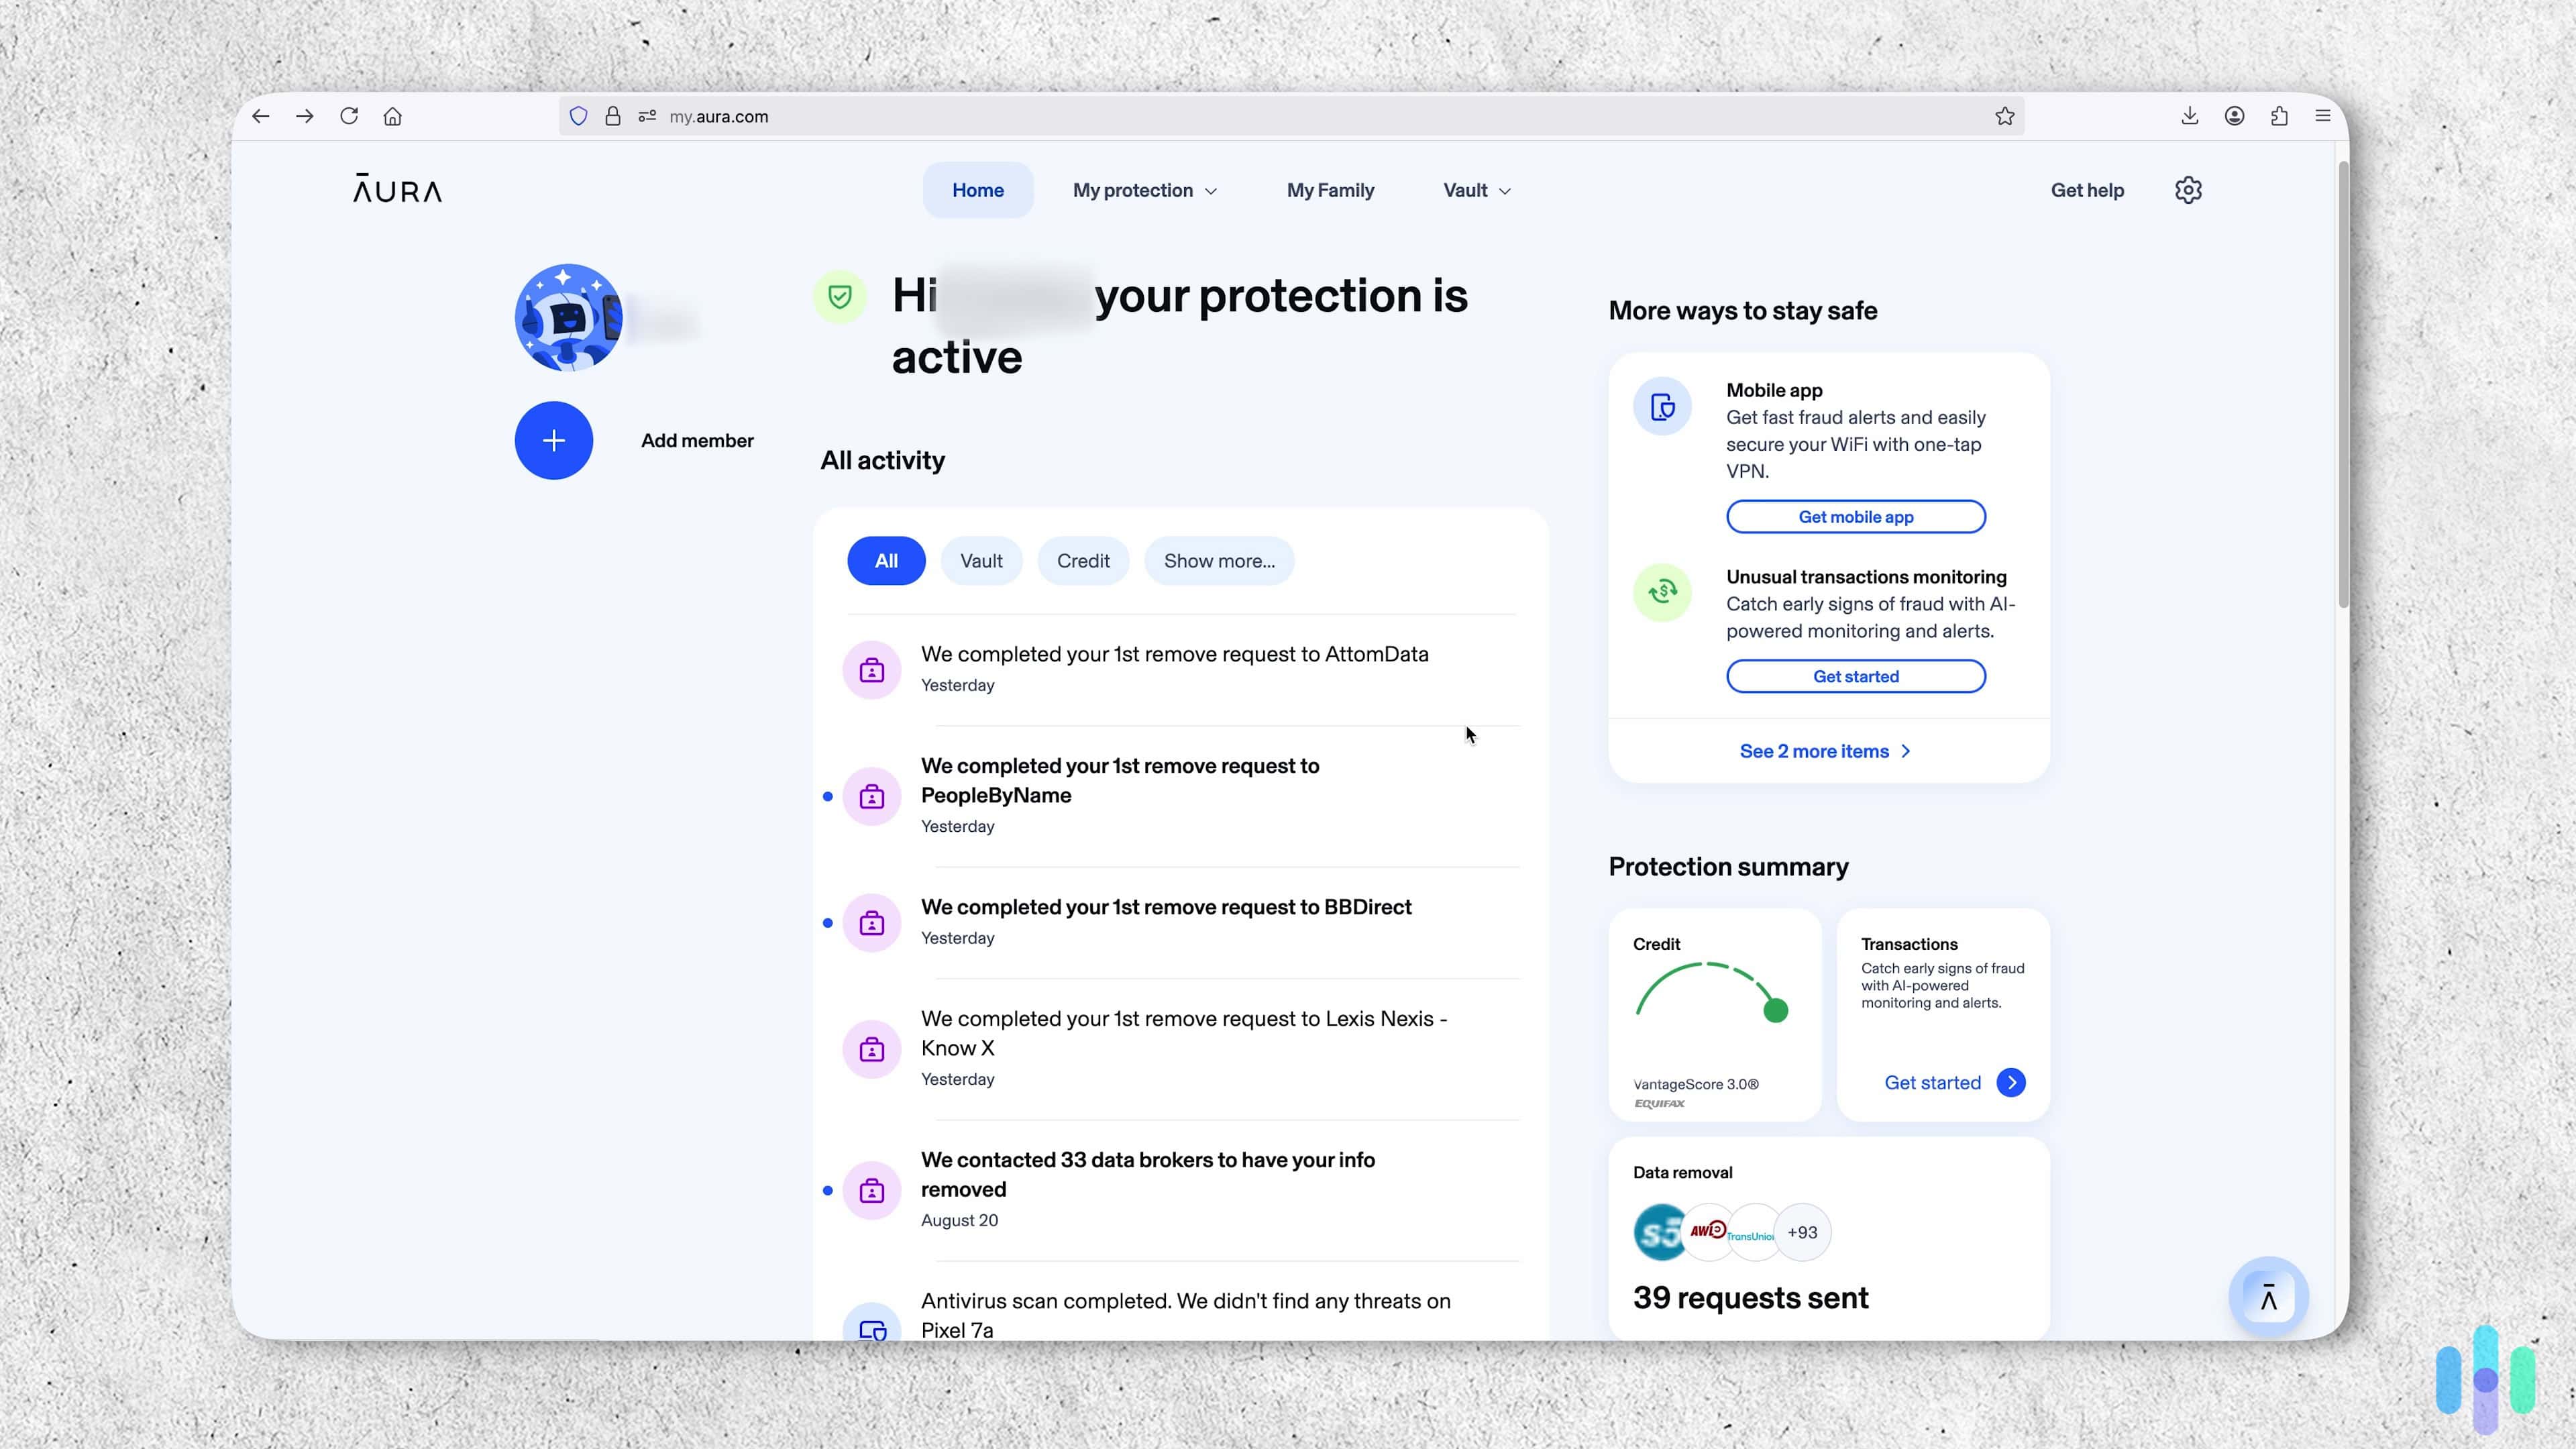Click the Get mobile app button
This screenshot has width=2576, height=1449.
pos(1855,517)
